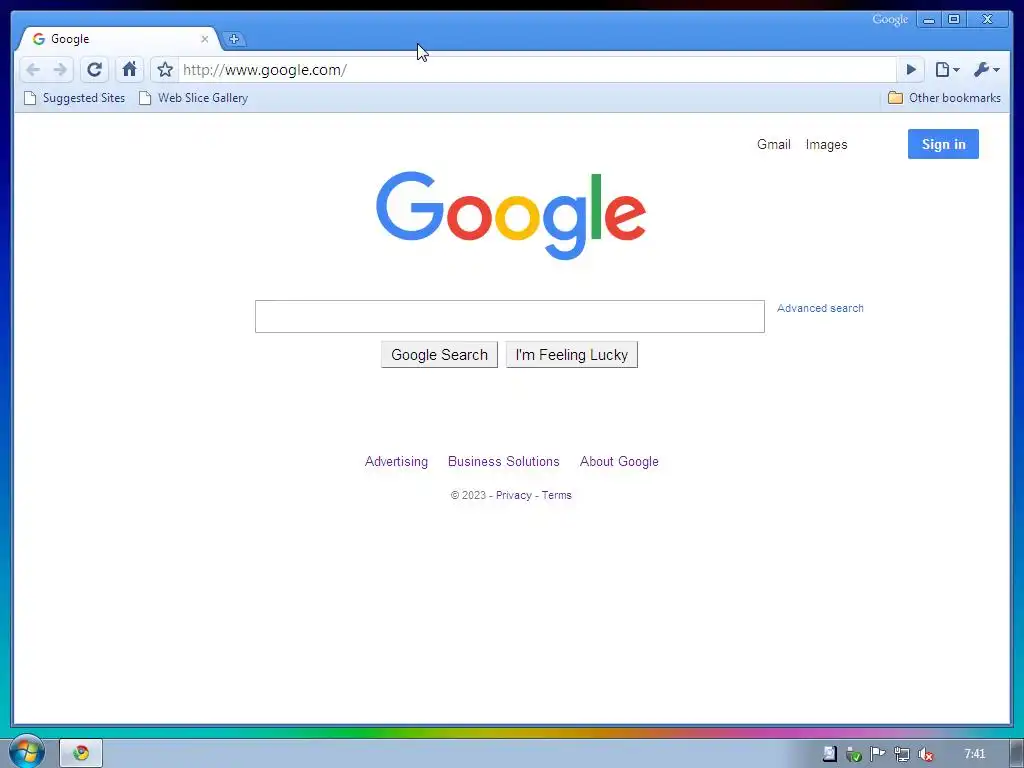Open About Google link
Viewport: 1024px width, 768px height.
click(619, 462)
